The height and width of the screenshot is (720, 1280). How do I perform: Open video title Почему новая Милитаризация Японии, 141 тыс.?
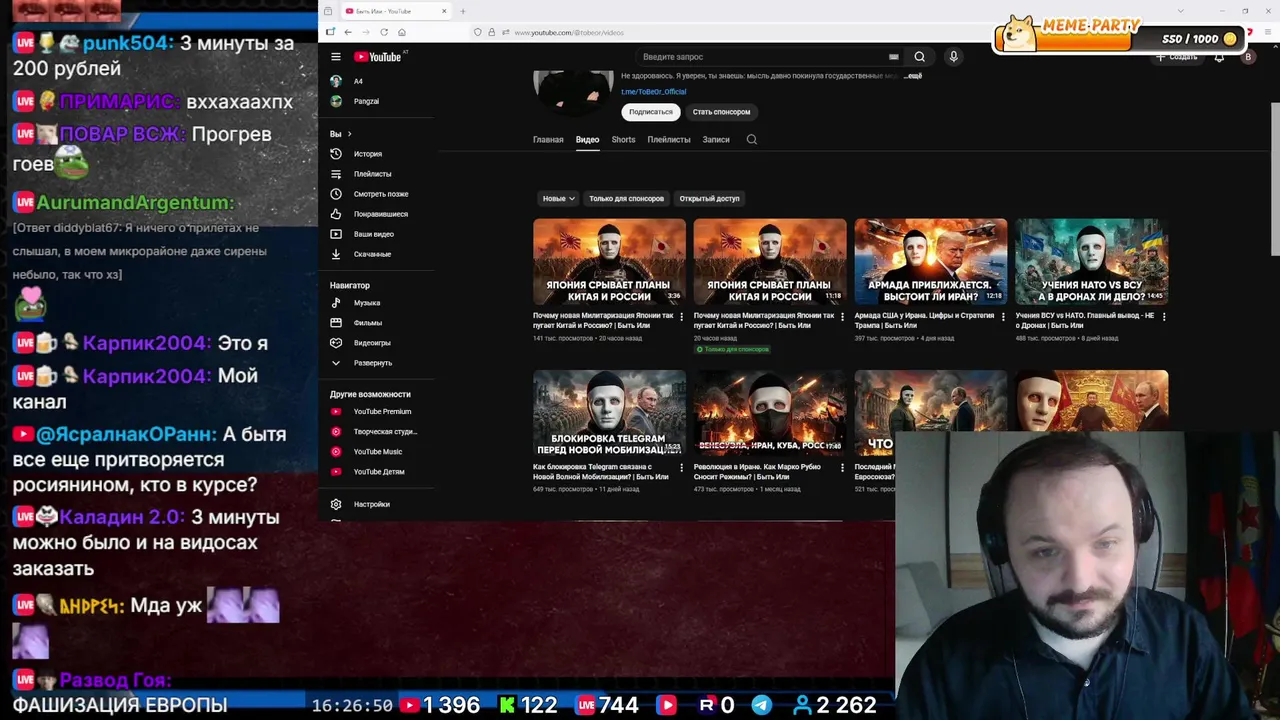(x=603, y=320)
